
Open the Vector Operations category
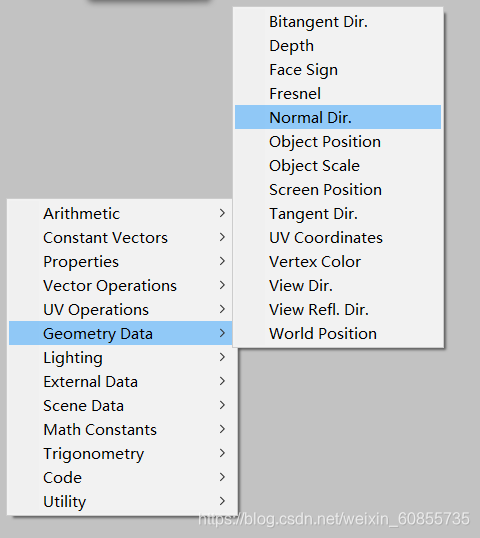[120, 285]
